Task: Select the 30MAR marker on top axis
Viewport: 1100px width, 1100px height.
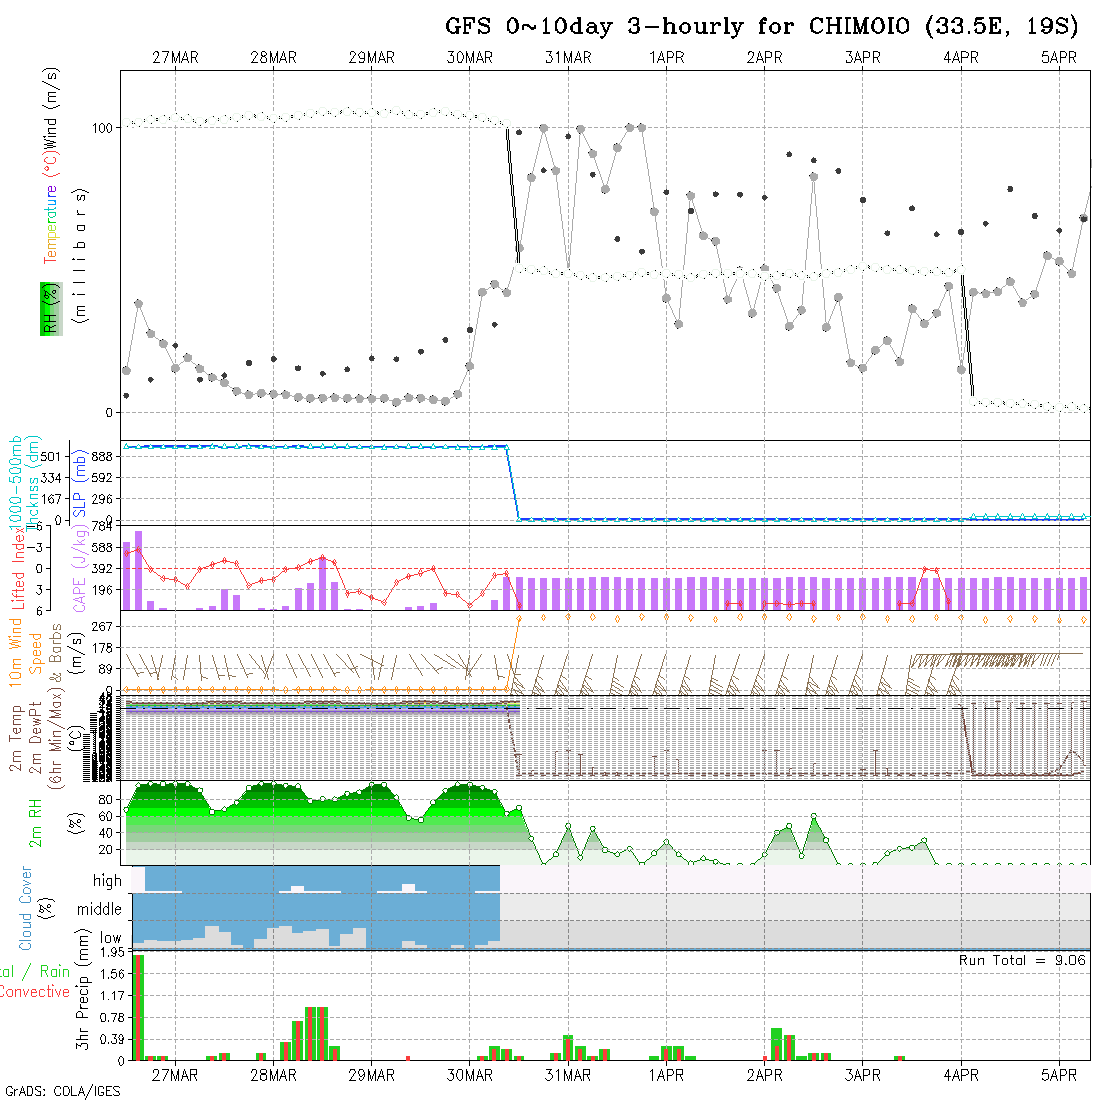Action: 470,58
